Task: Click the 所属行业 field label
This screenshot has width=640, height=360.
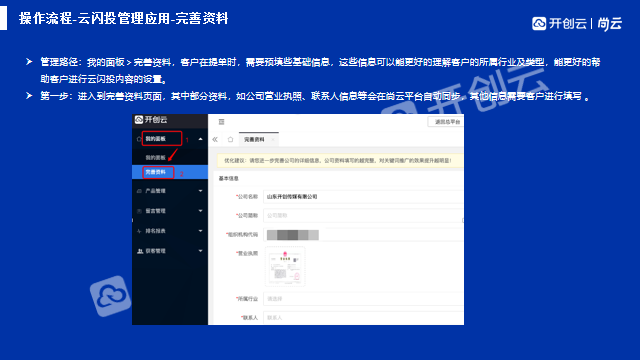Action: 247,299
